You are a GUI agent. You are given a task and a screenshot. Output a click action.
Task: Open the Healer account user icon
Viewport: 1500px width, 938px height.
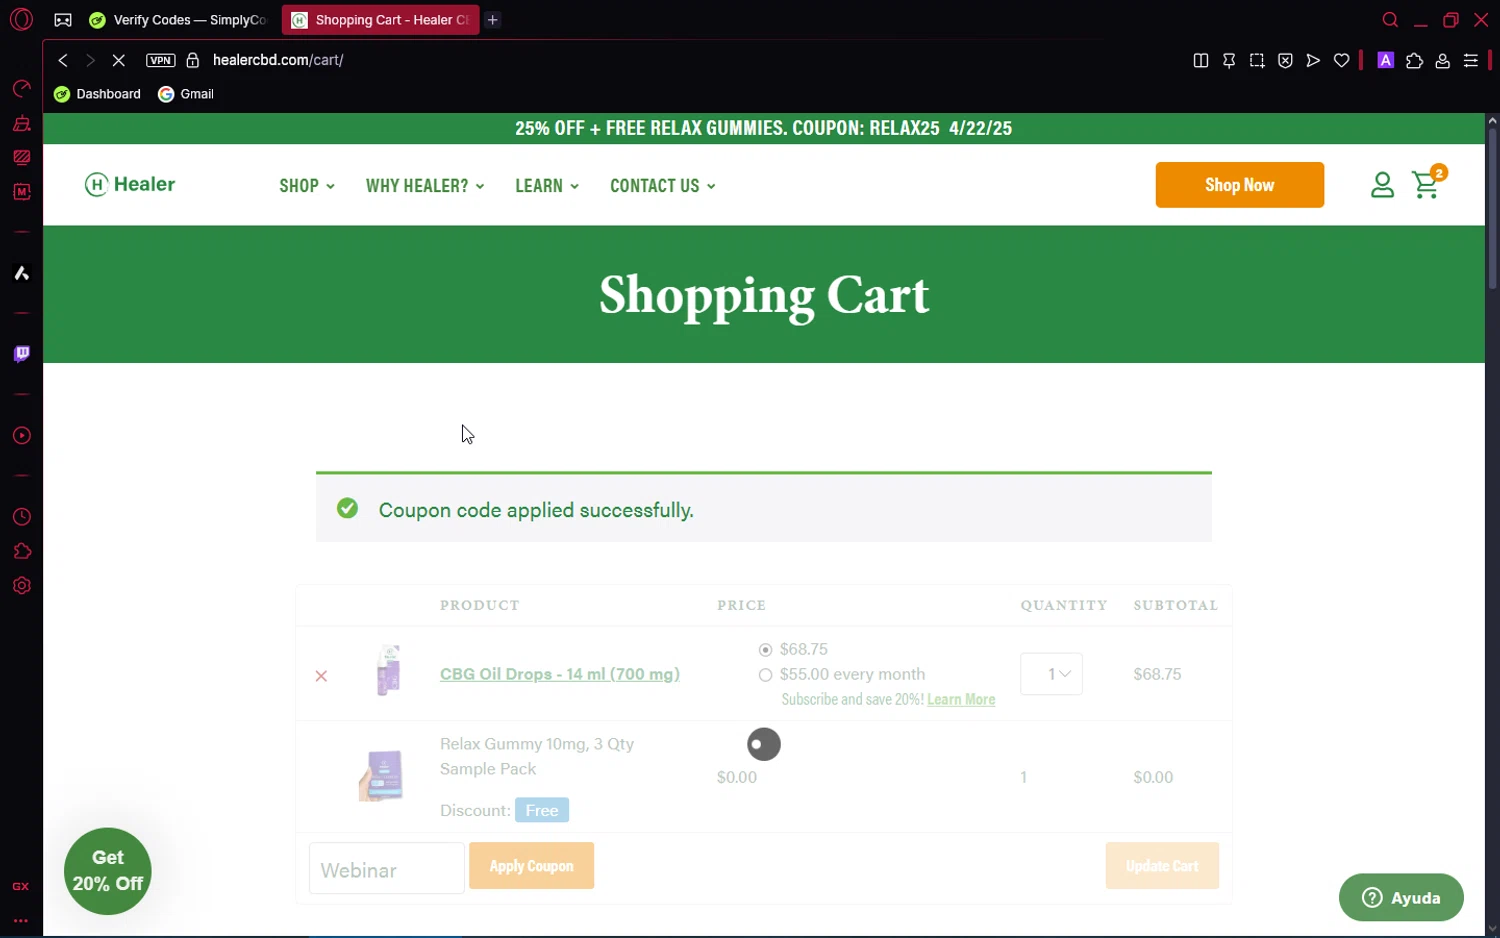[1382, 185]
